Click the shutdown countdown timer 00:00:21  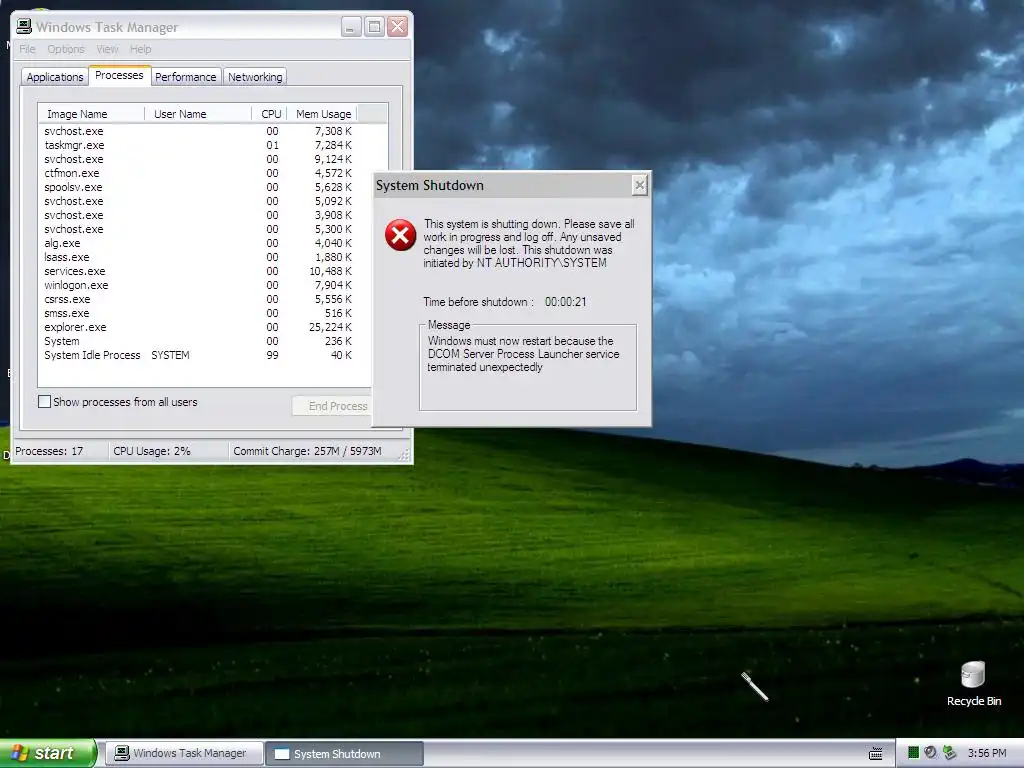[x=566, y=302]
